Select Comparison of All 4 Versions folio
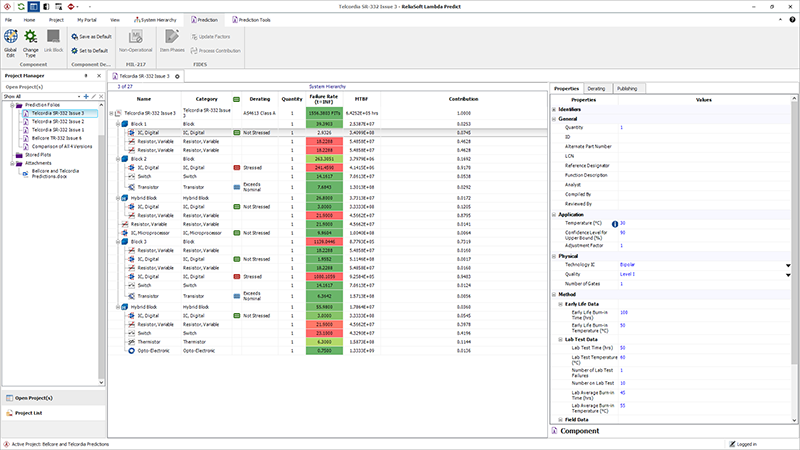Viewport: 800px width, 450px height. click(62, 146)
